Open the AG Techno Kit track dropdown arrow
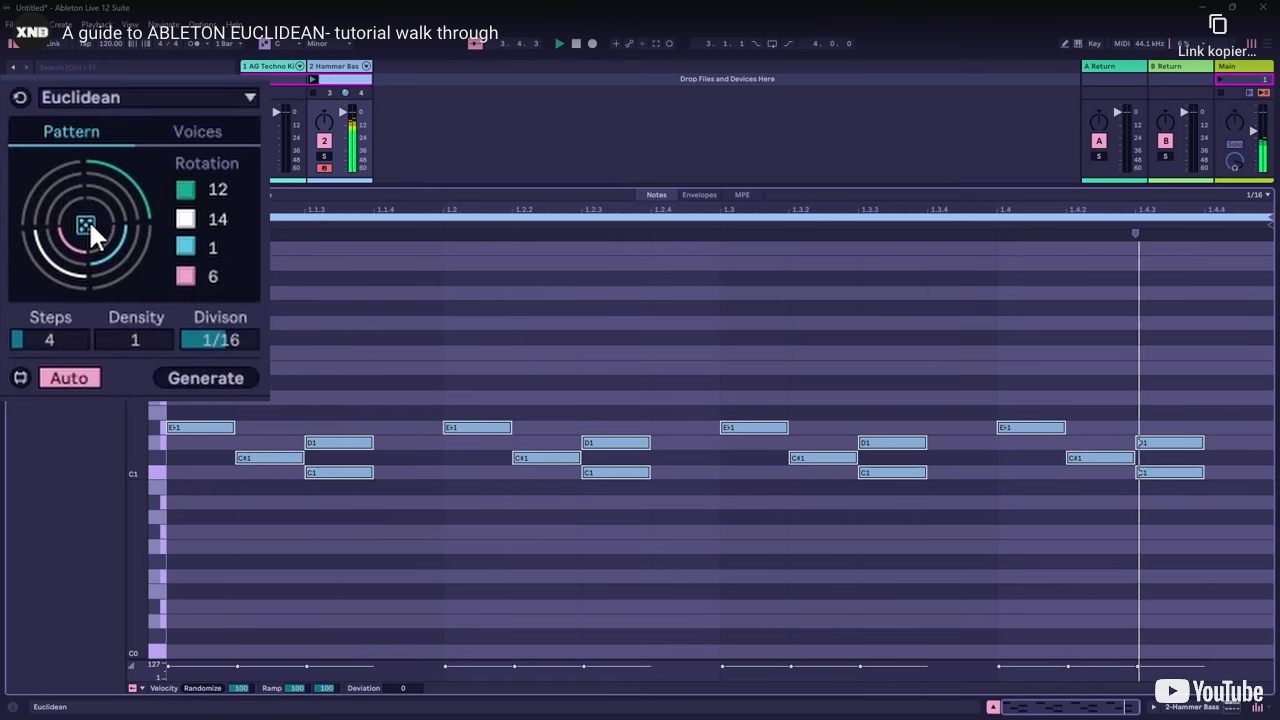 [299, 66]
